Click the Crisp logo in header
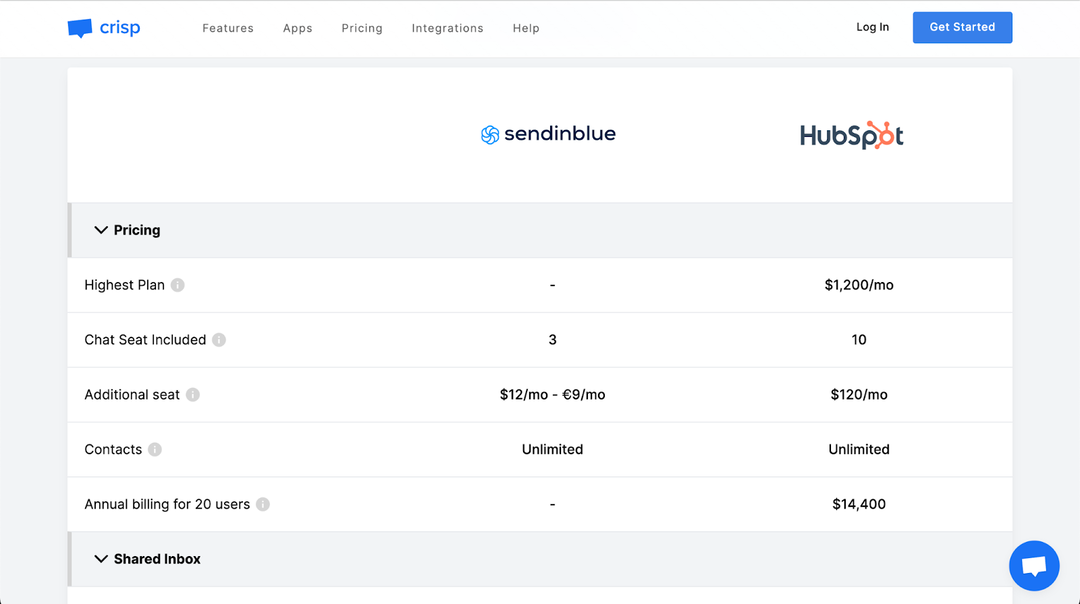 tap(104, 28)
